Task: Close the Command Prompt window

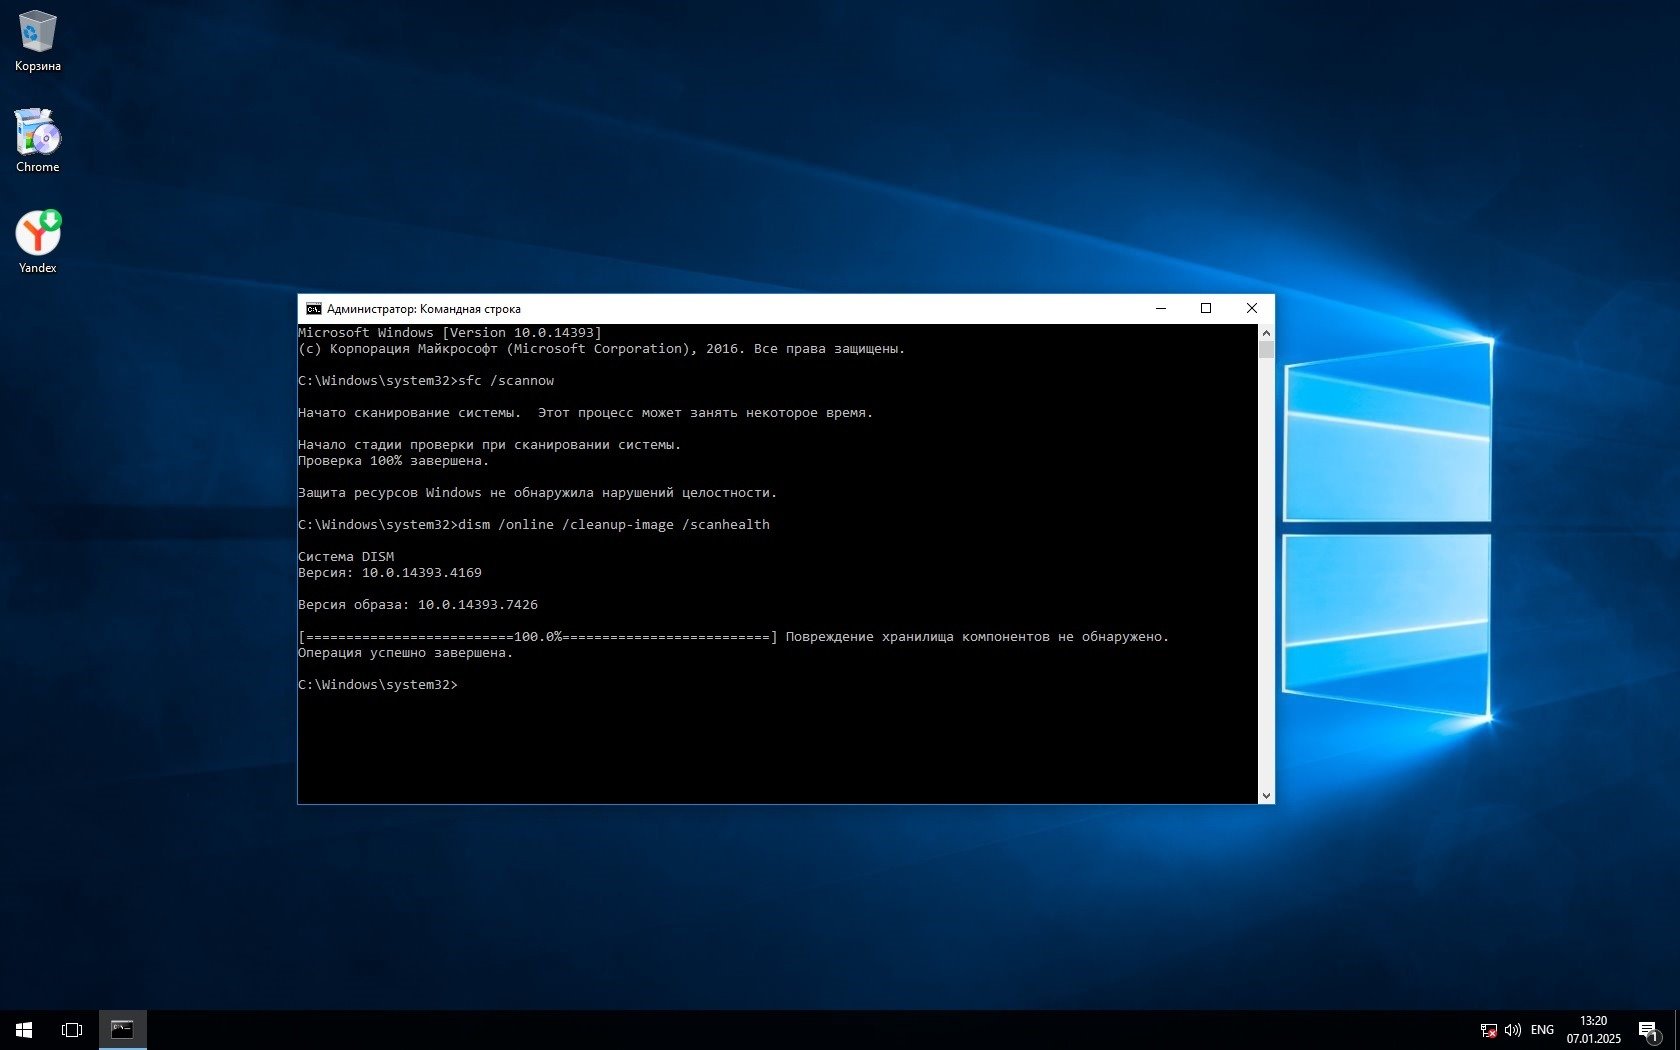Action: pyautogui.click(x=1251, y=309)
